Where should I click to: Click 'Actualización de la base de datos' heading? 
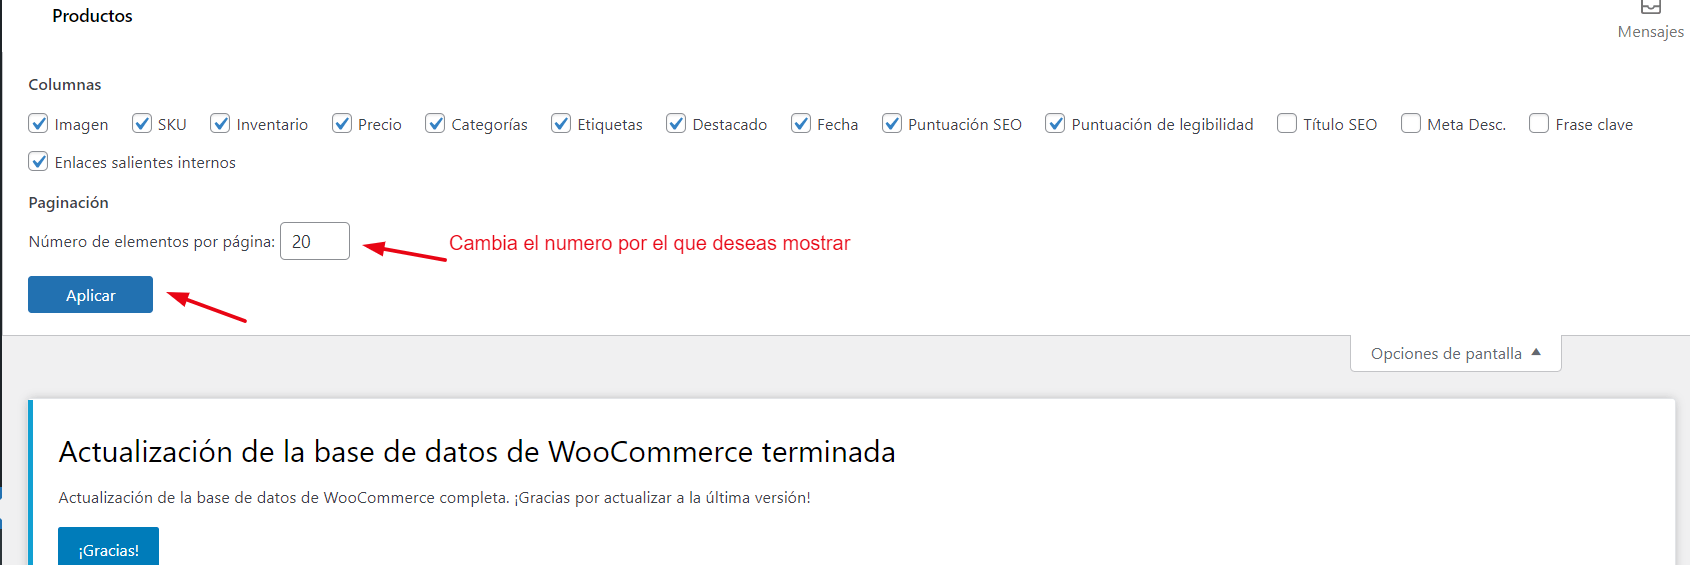click(477, 452)
